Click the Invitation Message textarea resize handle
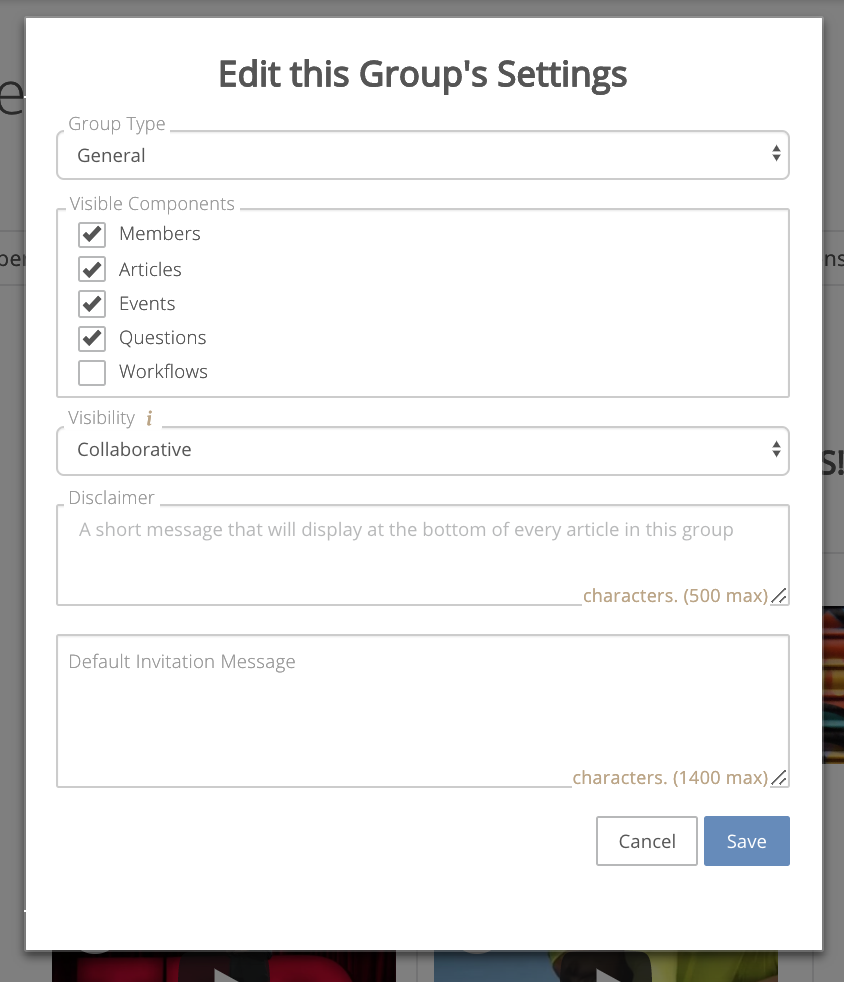The height and width of the screenshot is (982, 844). click(779, 778)
